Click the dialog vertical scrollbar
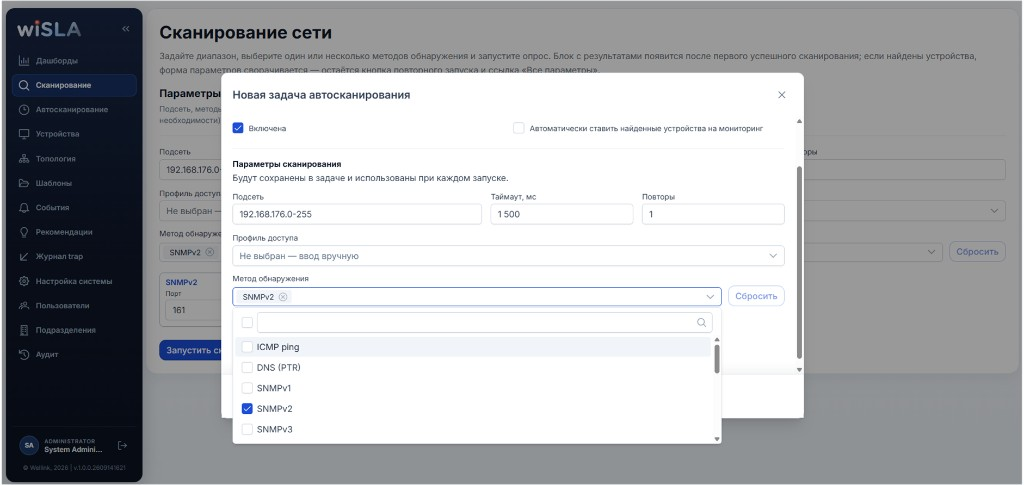 (x=799, y=261)
